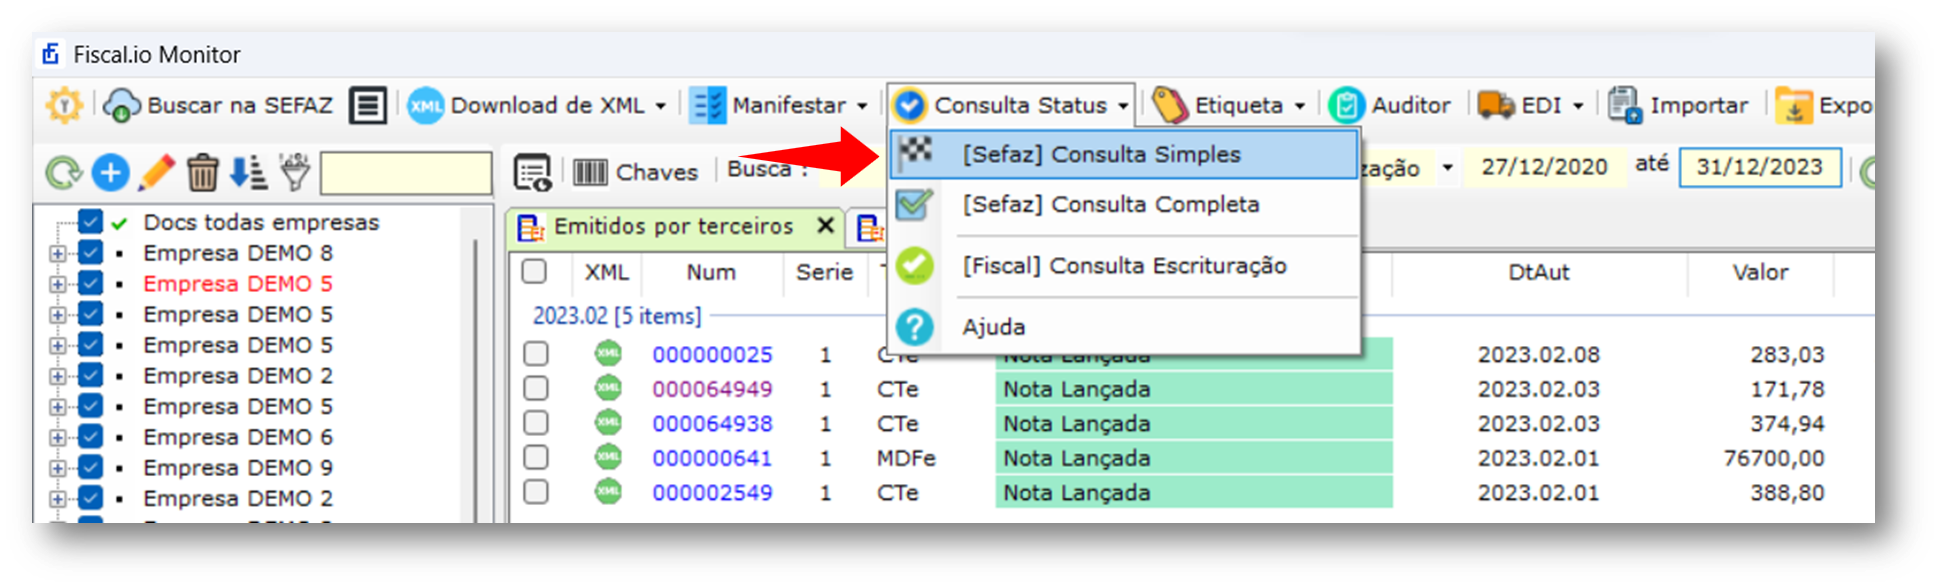The height and width of the screenshot is (588, 1940).
Task: Check the row checkbox for 000064938
Action: 536,423
